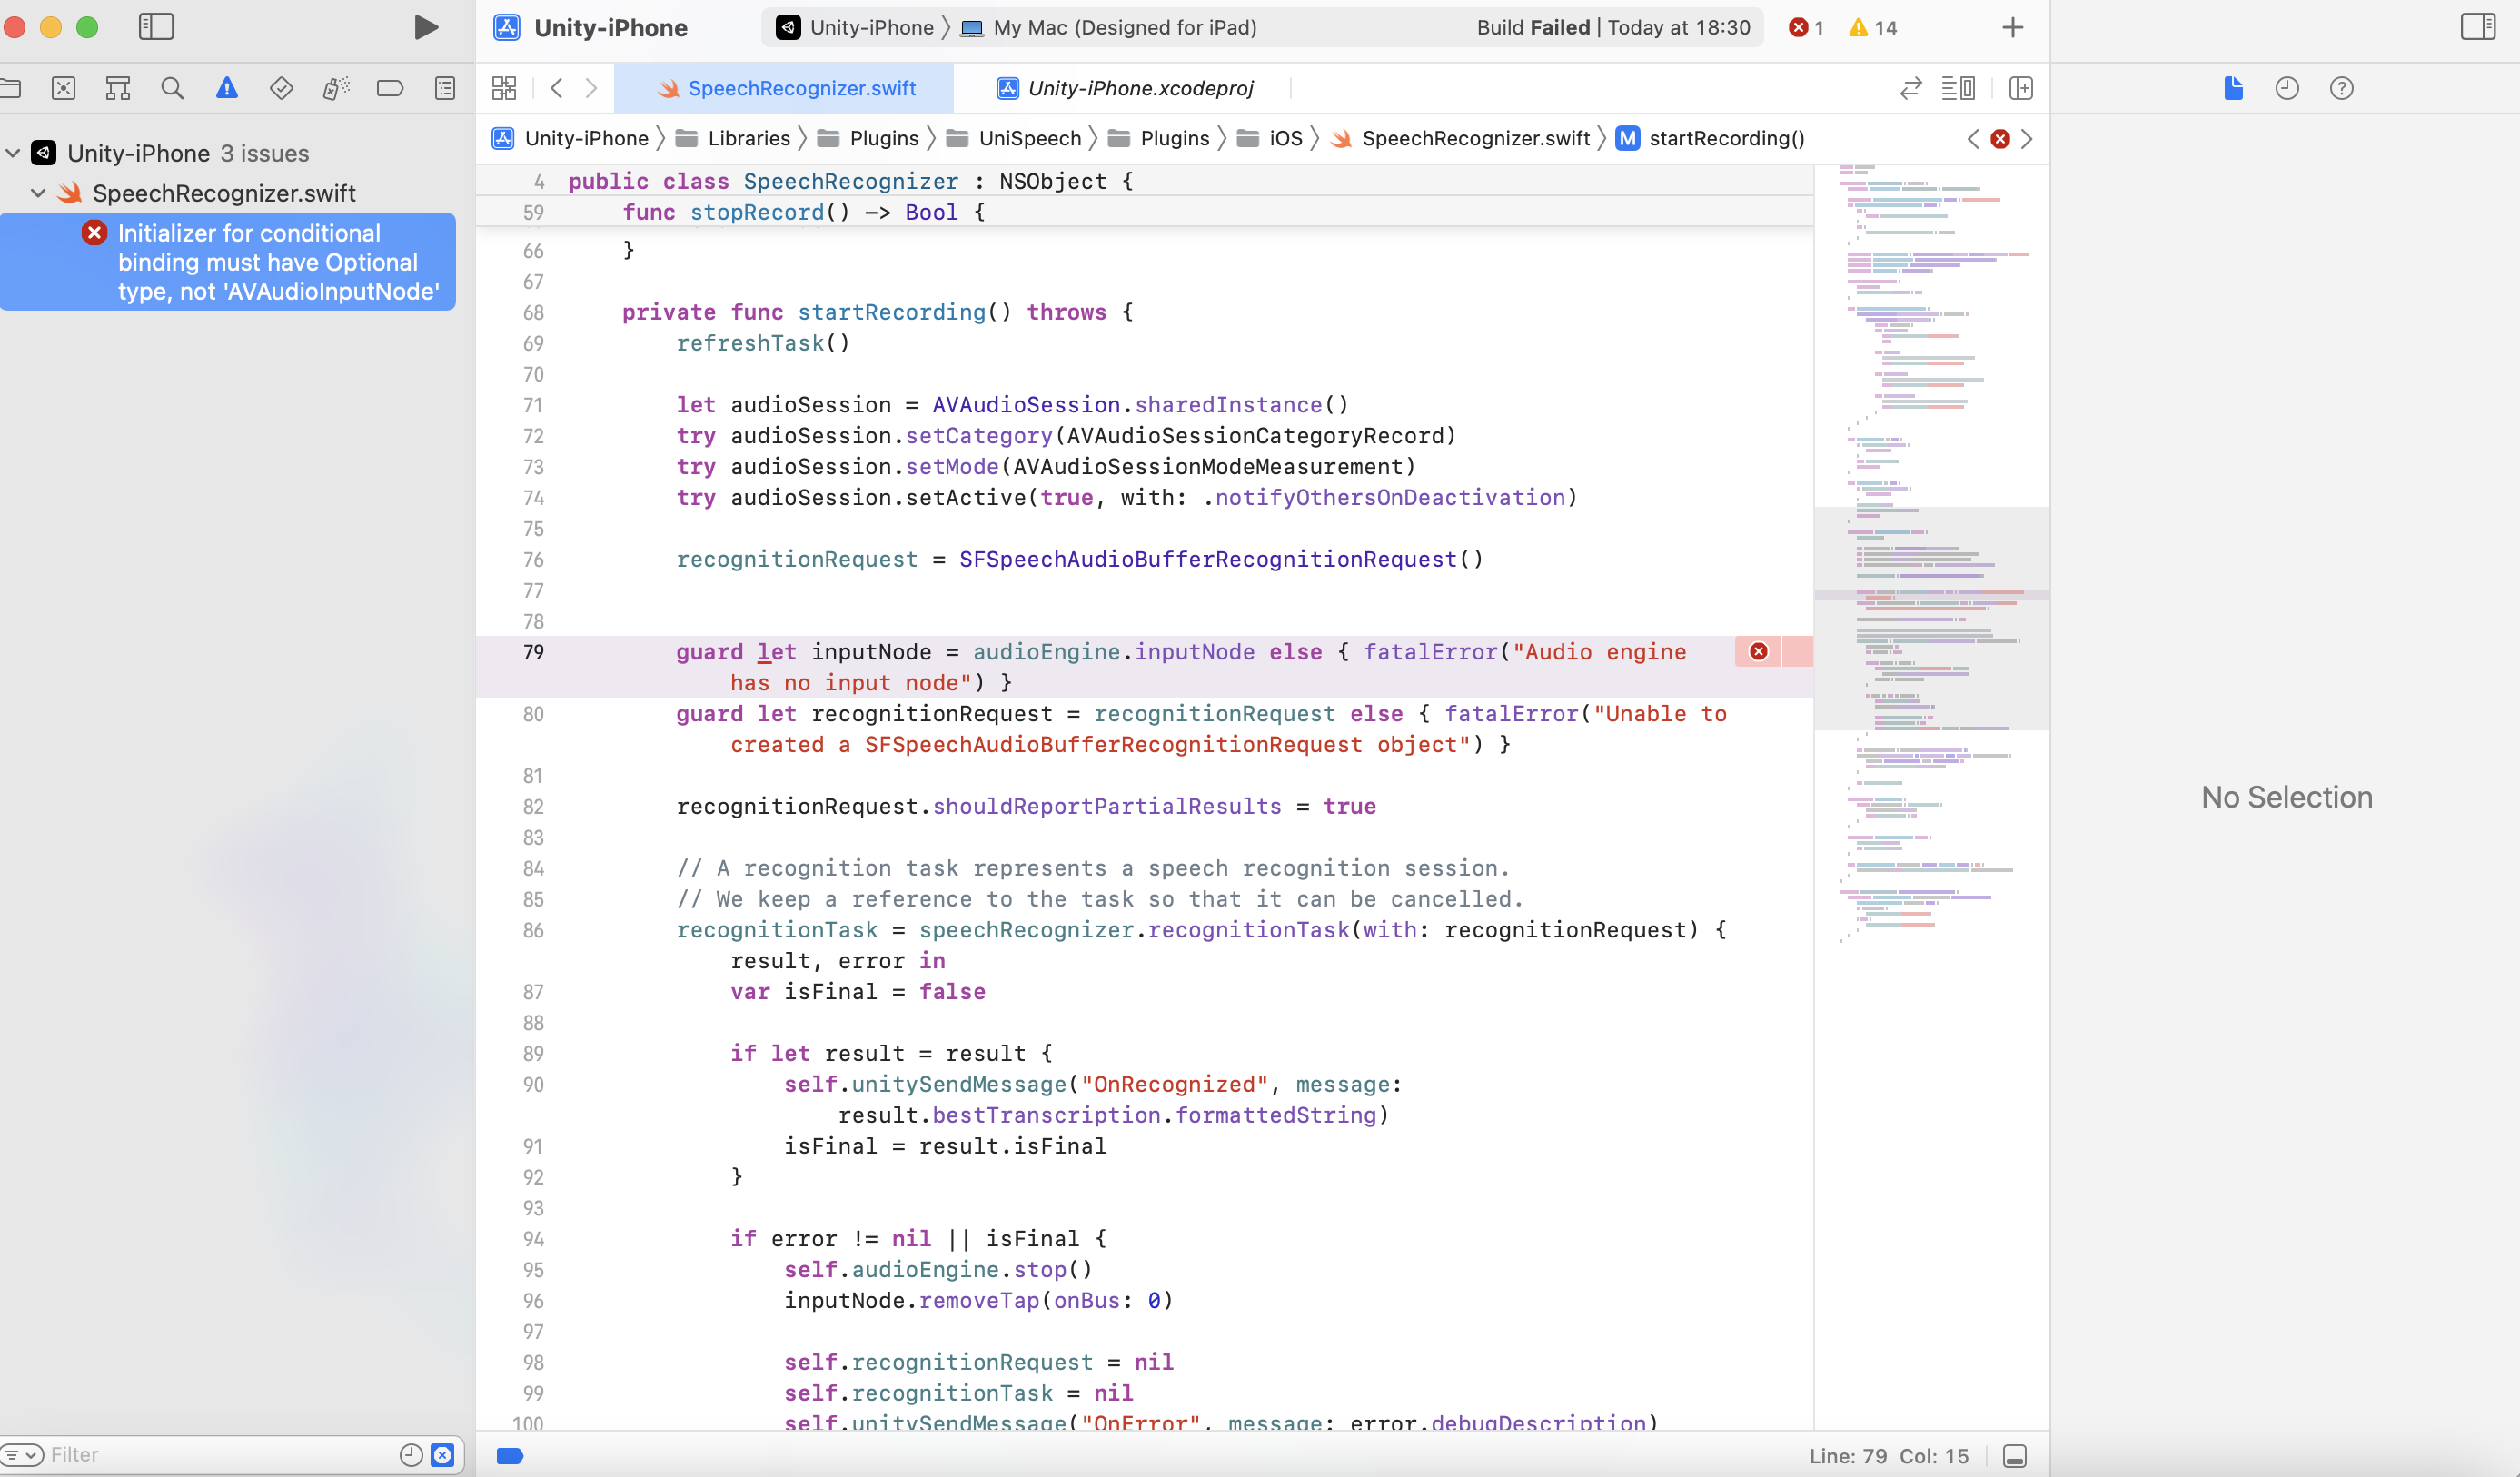Image resolution: width=2520 pixels, height=1477 pixels.
Task: Click the plus library button in toolbar
Action: point(2013,27)
